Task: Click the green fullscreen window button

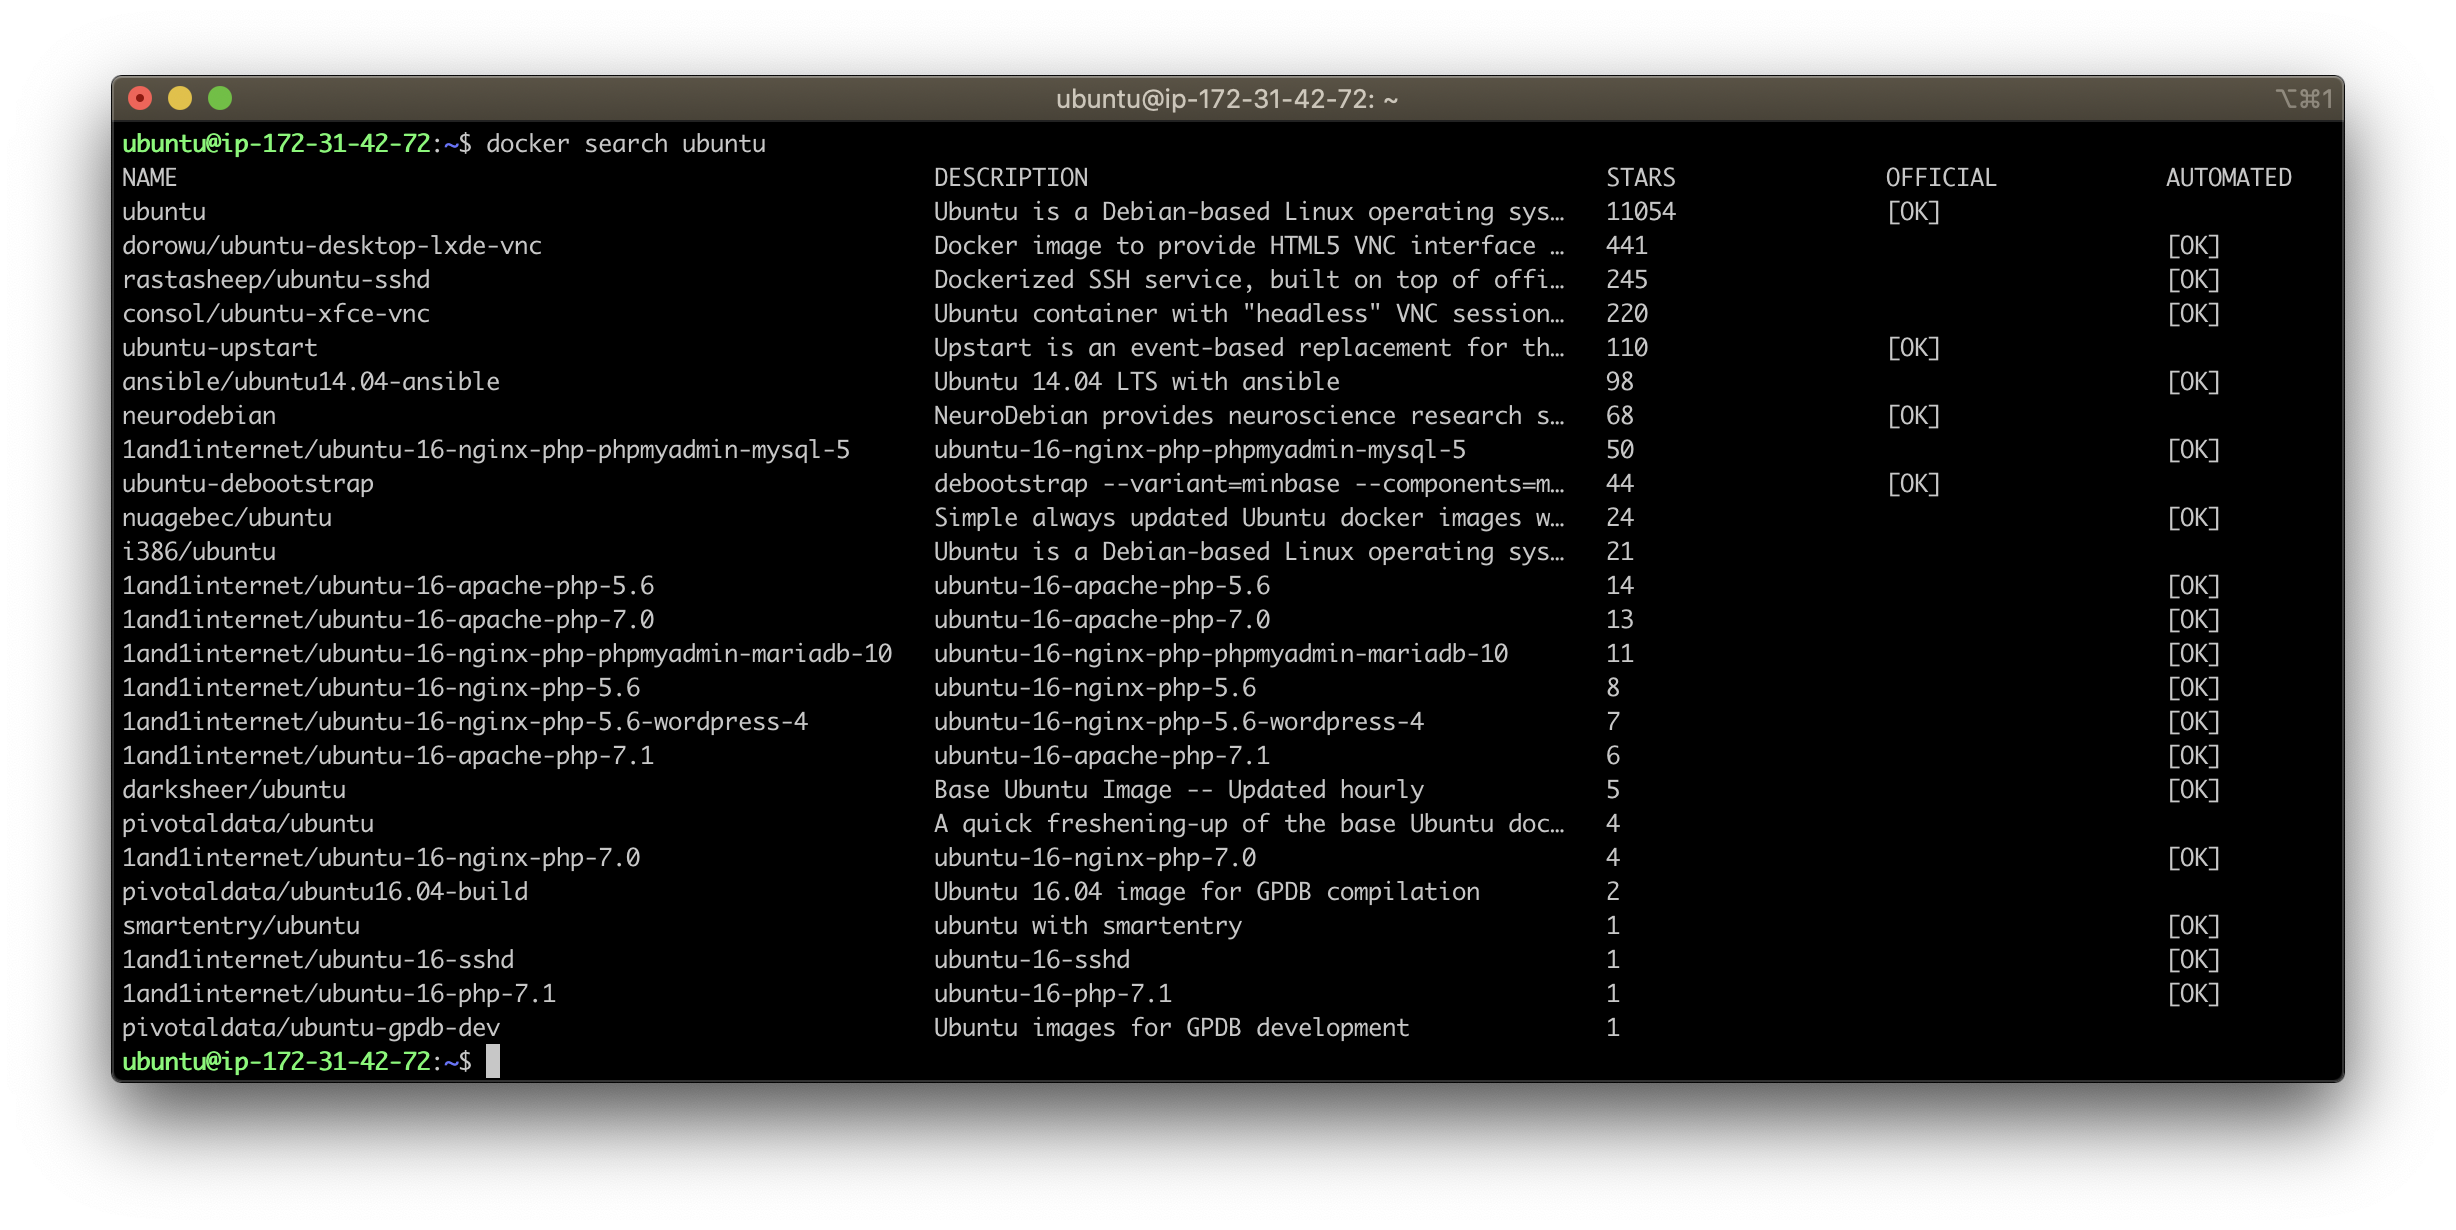Action: 220,98
